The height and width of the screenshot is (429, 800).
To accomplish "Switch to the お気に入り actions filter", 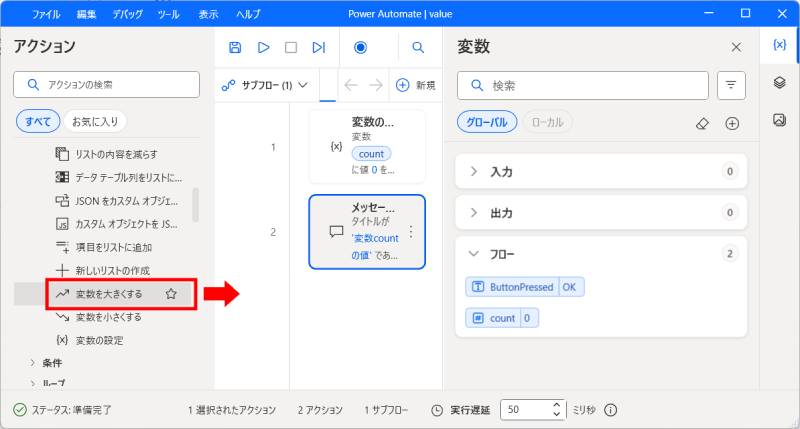I will (95, 121).
